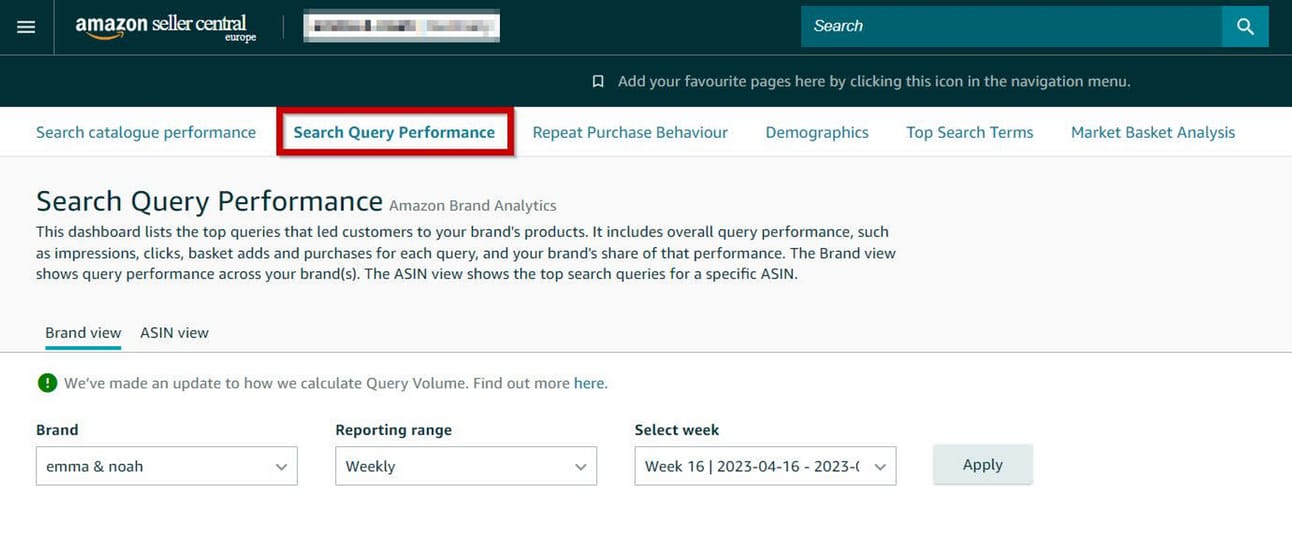The height and width of the screenshot is (559, 1292).
Task: Open the Demographics tab
Action: pos(817,132)
